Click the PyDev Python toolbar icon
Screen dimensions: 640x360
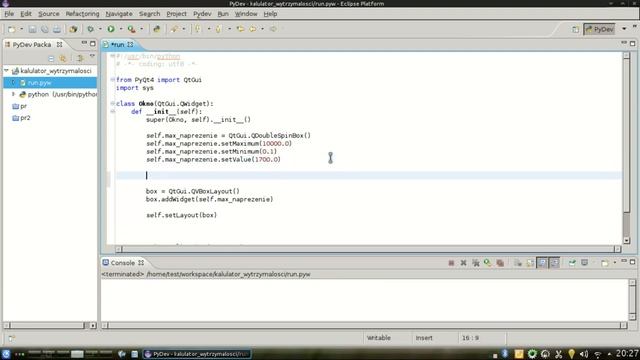tap(156, 29)
